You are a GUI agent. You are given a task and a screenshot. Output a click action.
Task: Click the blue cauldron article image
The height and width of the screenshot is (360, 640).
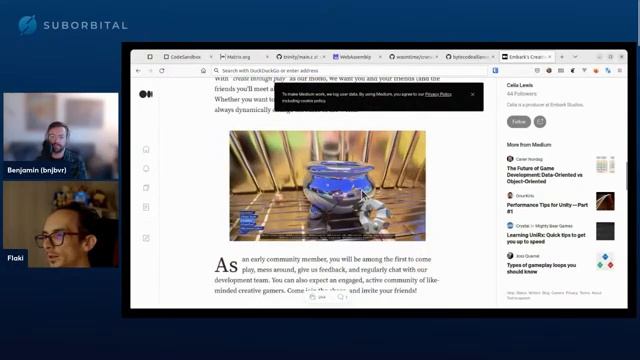tap(327, 186)
